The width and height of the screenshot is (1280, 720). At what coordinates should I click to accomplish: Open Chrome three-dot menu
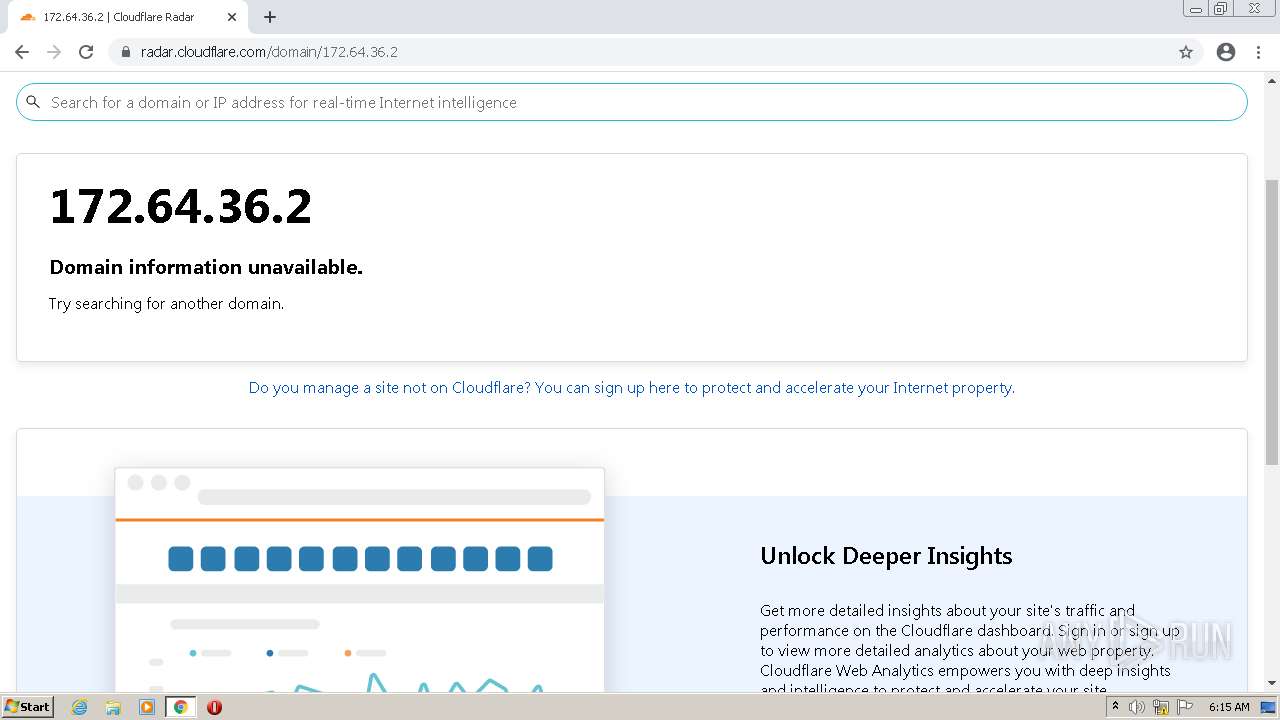1258,52
